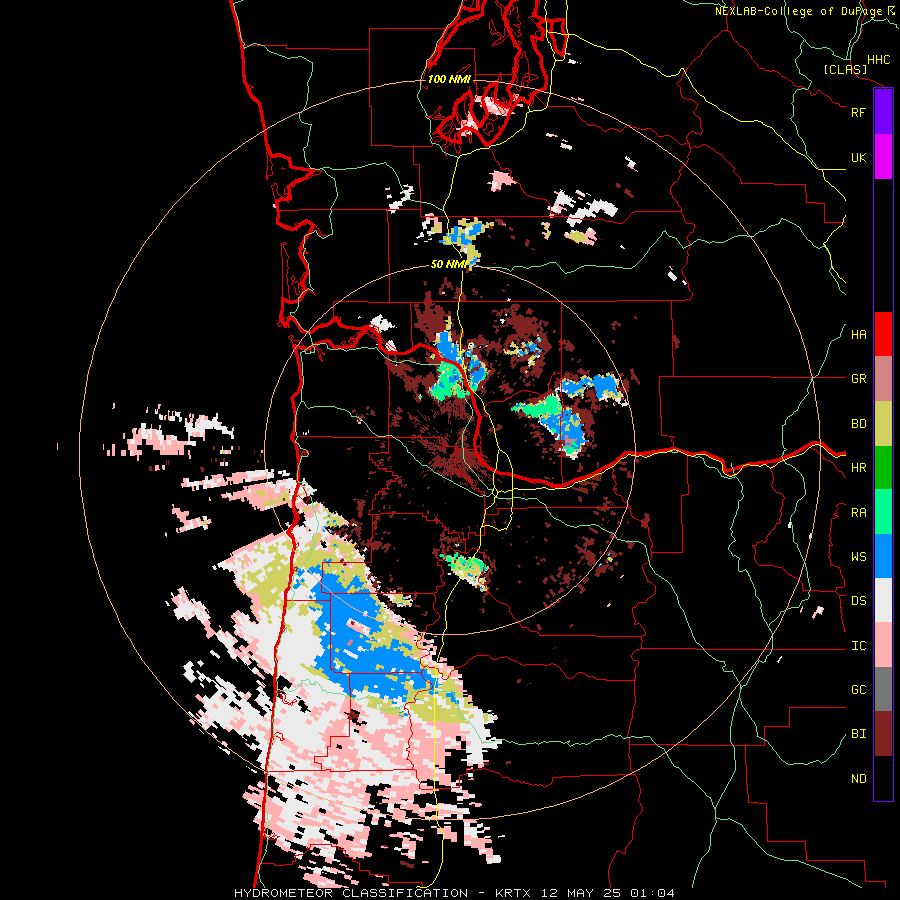The image size is (900, 900).
Task: Click the DS legend label
Action: coord(858,601)
